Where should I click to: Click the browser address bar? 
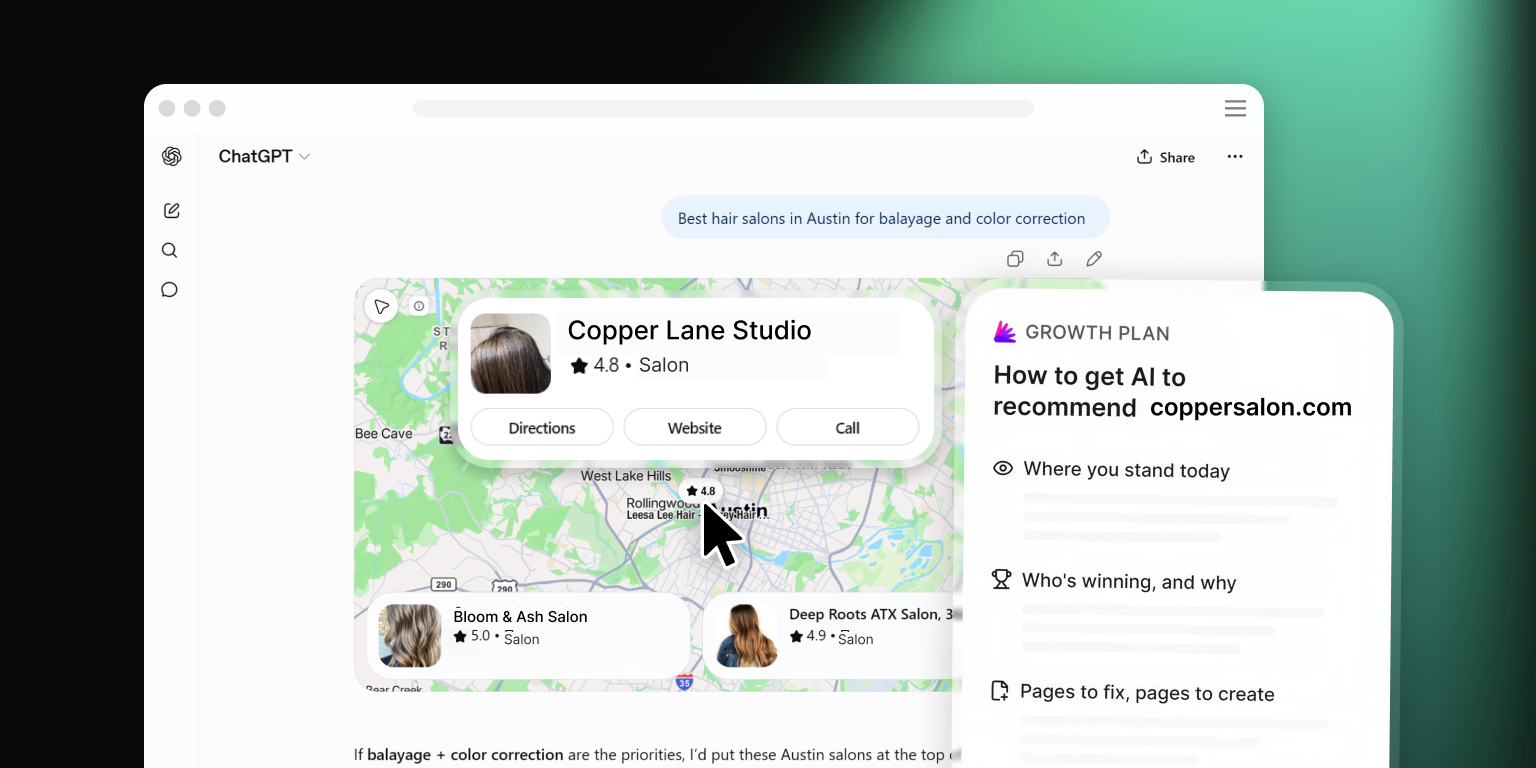(723, 108)
